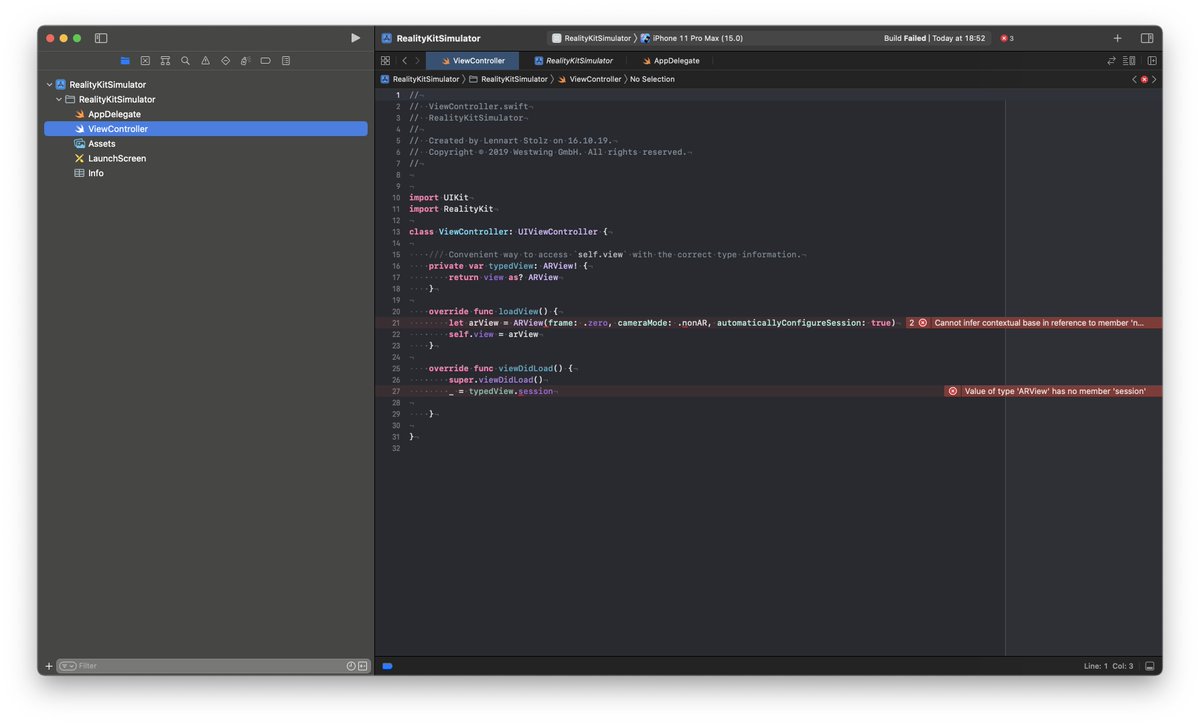Switch to the RealityKitSimulator editor tab

click(x=573, y=61)
